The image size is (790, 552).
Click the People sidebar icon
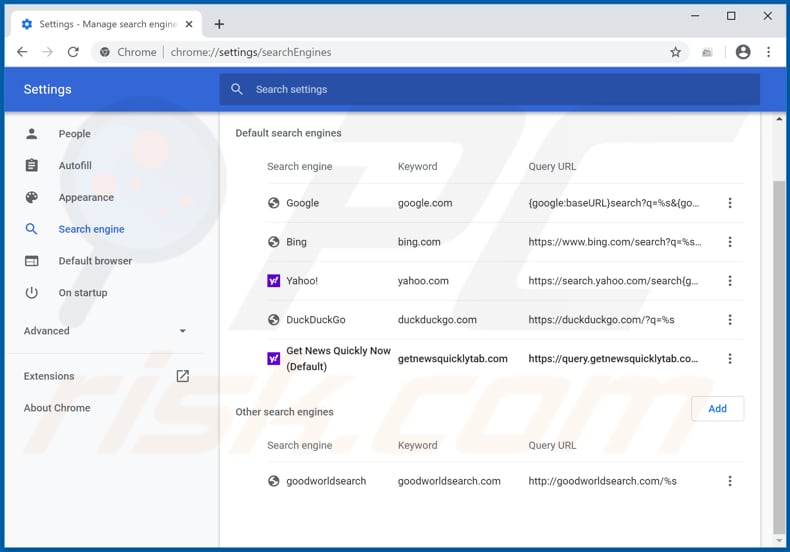click(x=32, y=133)
